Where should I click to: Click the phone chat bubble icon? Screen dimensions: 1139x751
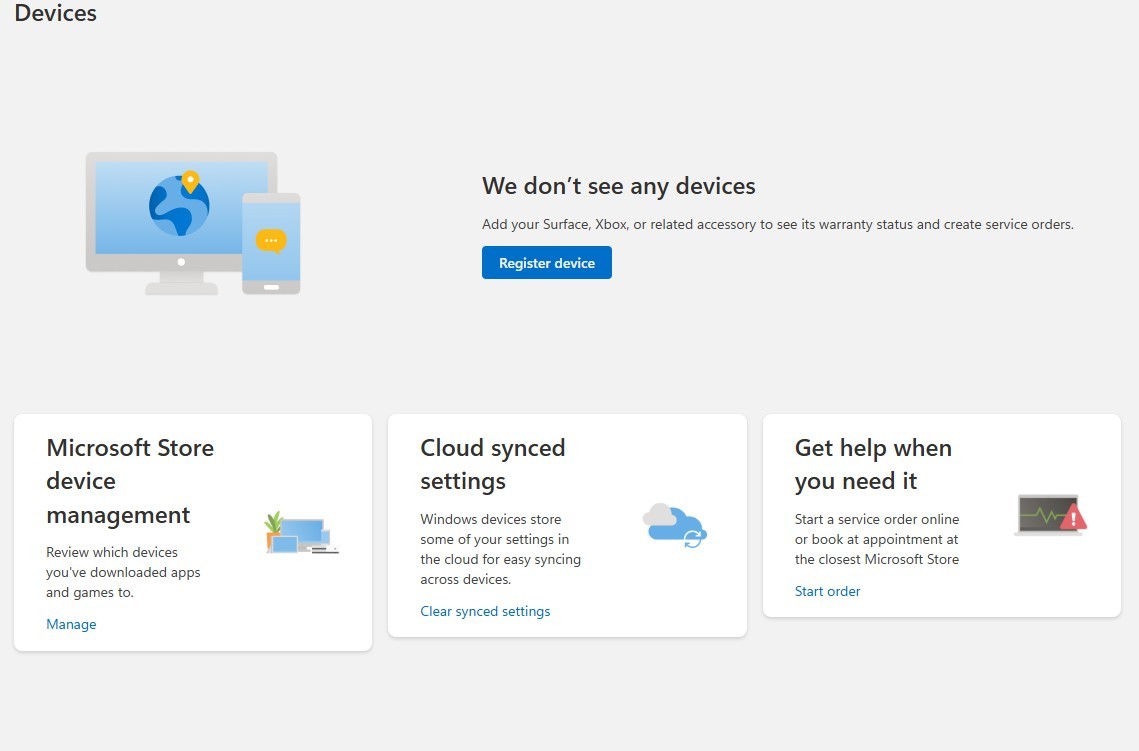point(271,241)
